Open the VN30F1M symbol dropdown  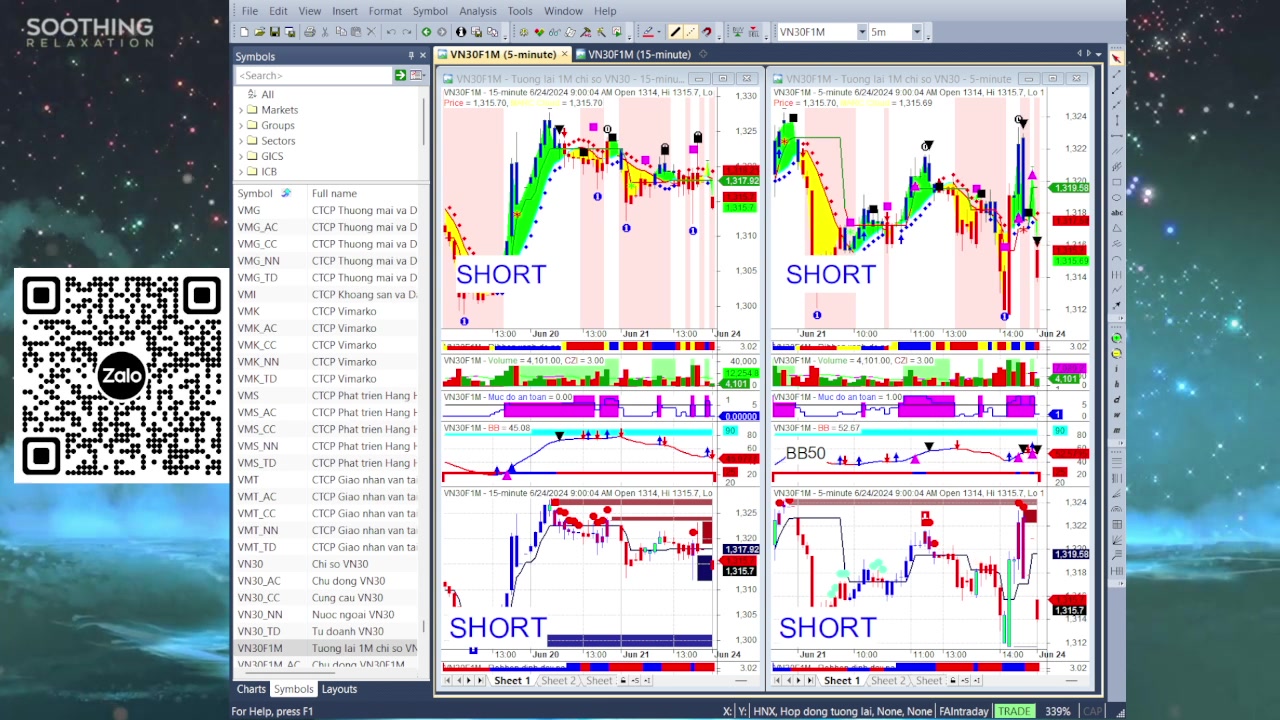pos(861,32)
